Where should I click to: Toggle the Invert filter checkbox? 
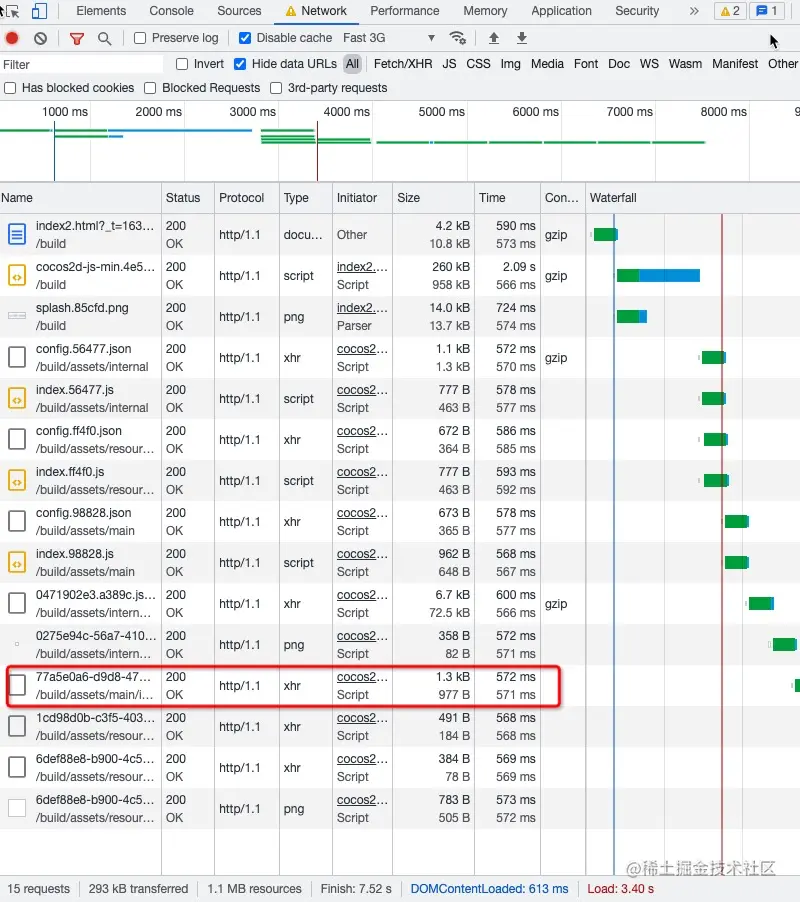[x=182, y=64]
